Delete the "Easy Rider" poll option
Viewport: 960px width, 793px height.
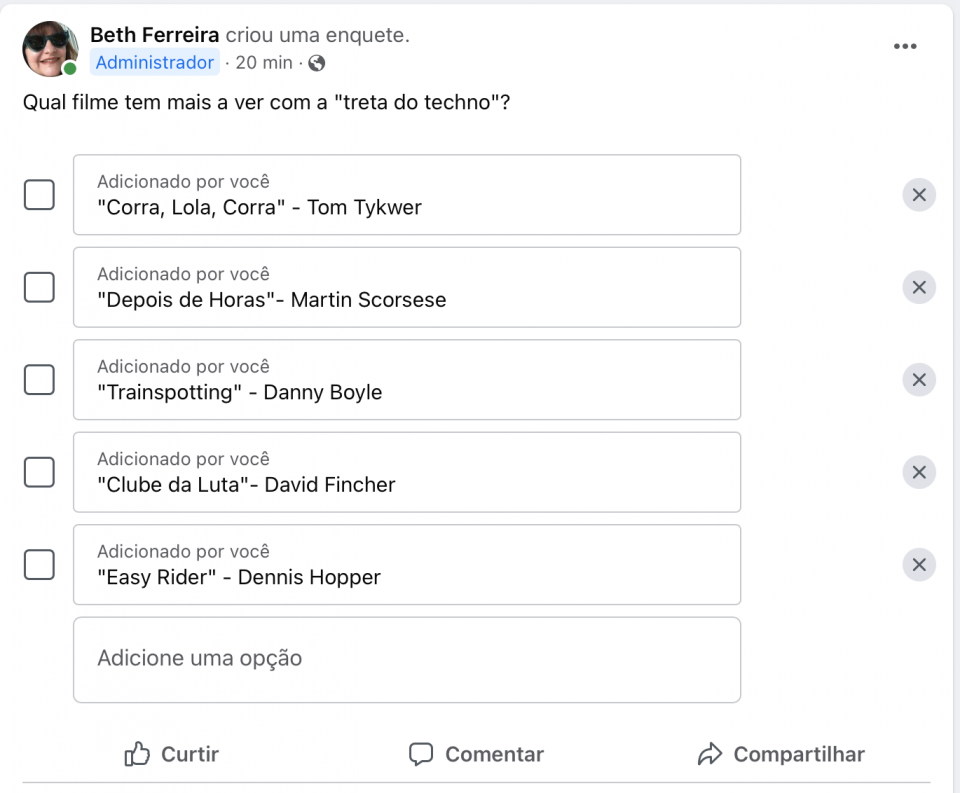[918, 565]
